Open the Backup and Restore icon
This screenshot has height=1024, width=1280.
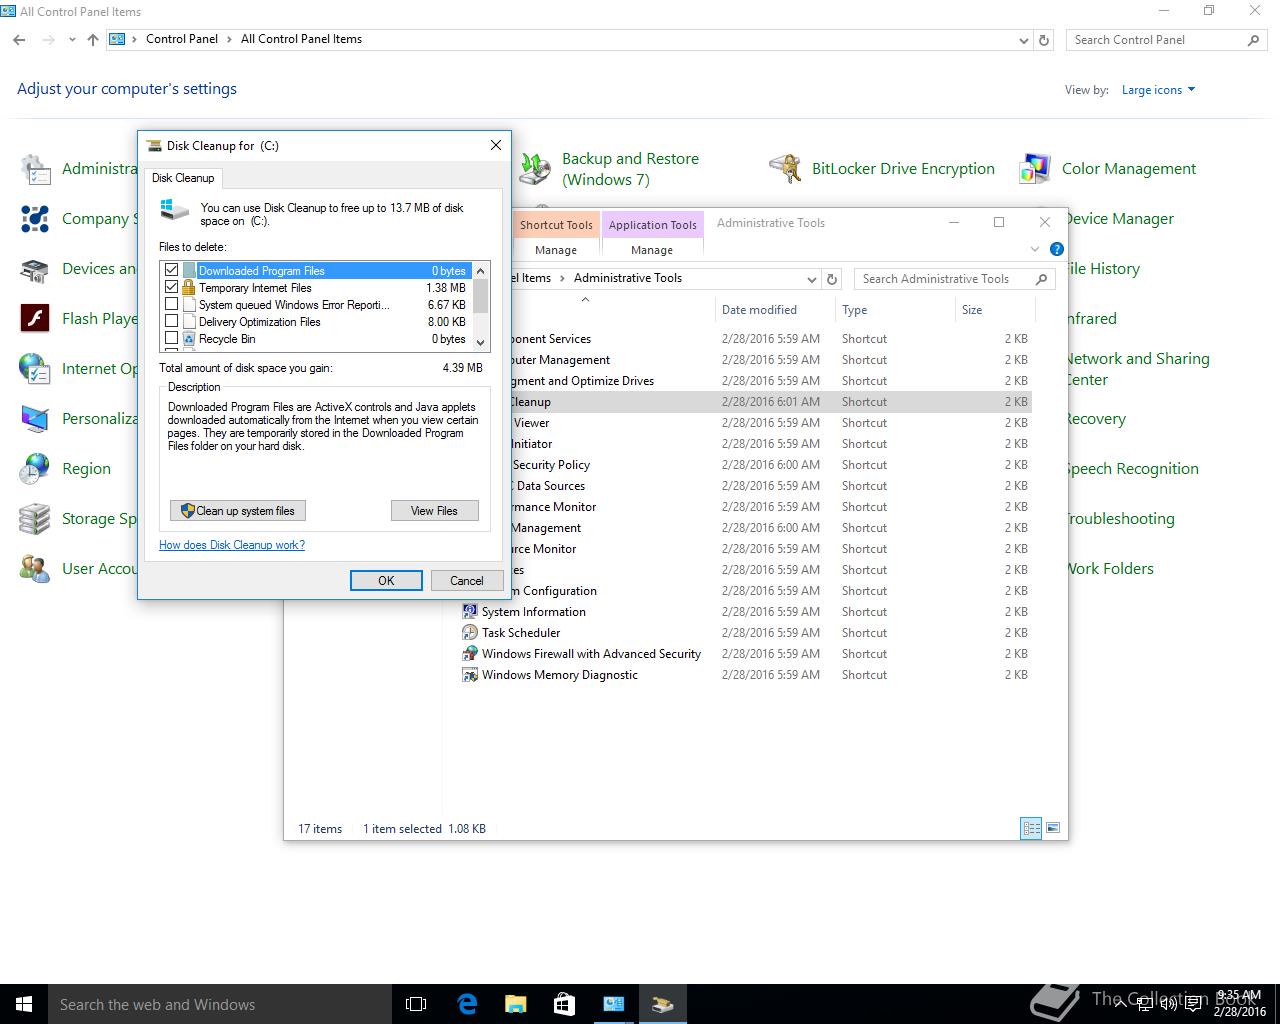pyautogui.click(x=535, y=169)
